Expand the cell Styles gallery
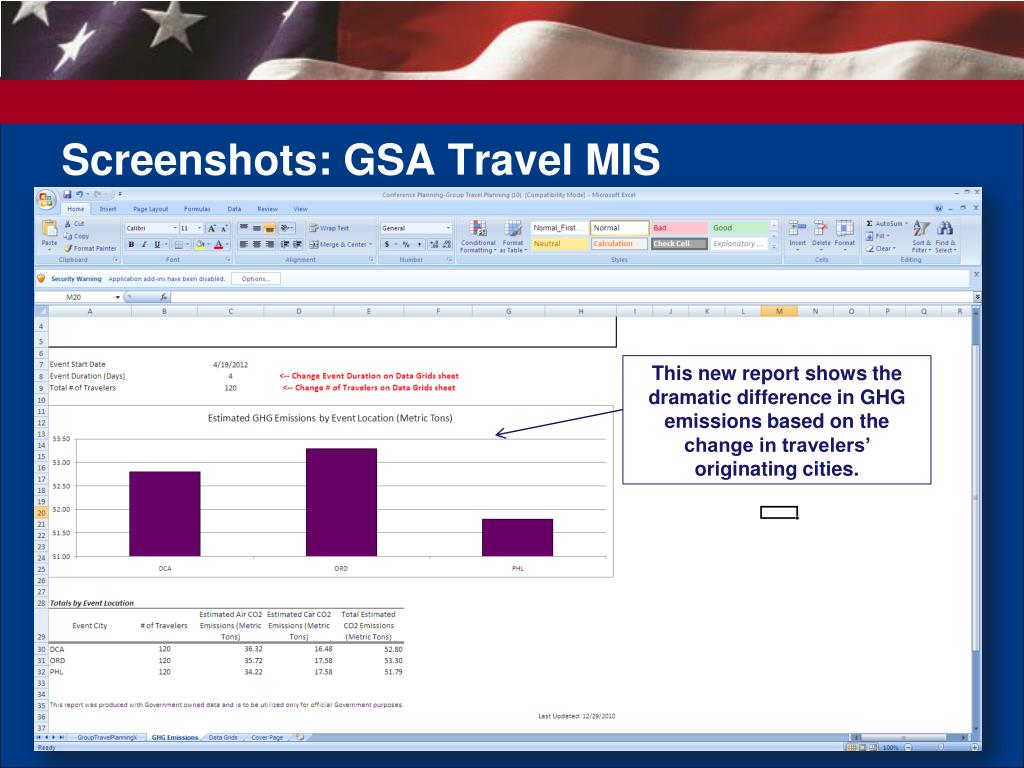This screenshot has height=768, width=1024. pyautogui.click(x=774, y=246)
